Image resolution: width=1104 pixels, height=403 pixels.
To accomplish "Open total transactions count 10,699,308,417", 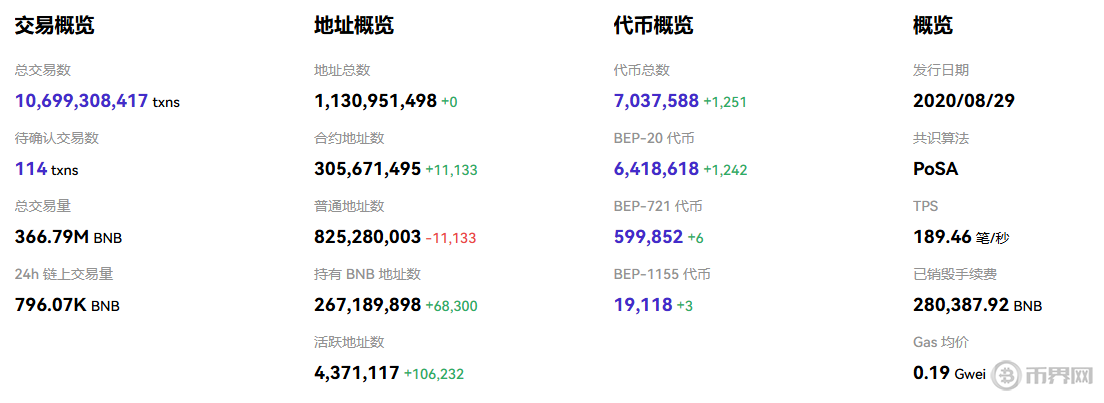I will pyautogui.click(x=82, y=101).
